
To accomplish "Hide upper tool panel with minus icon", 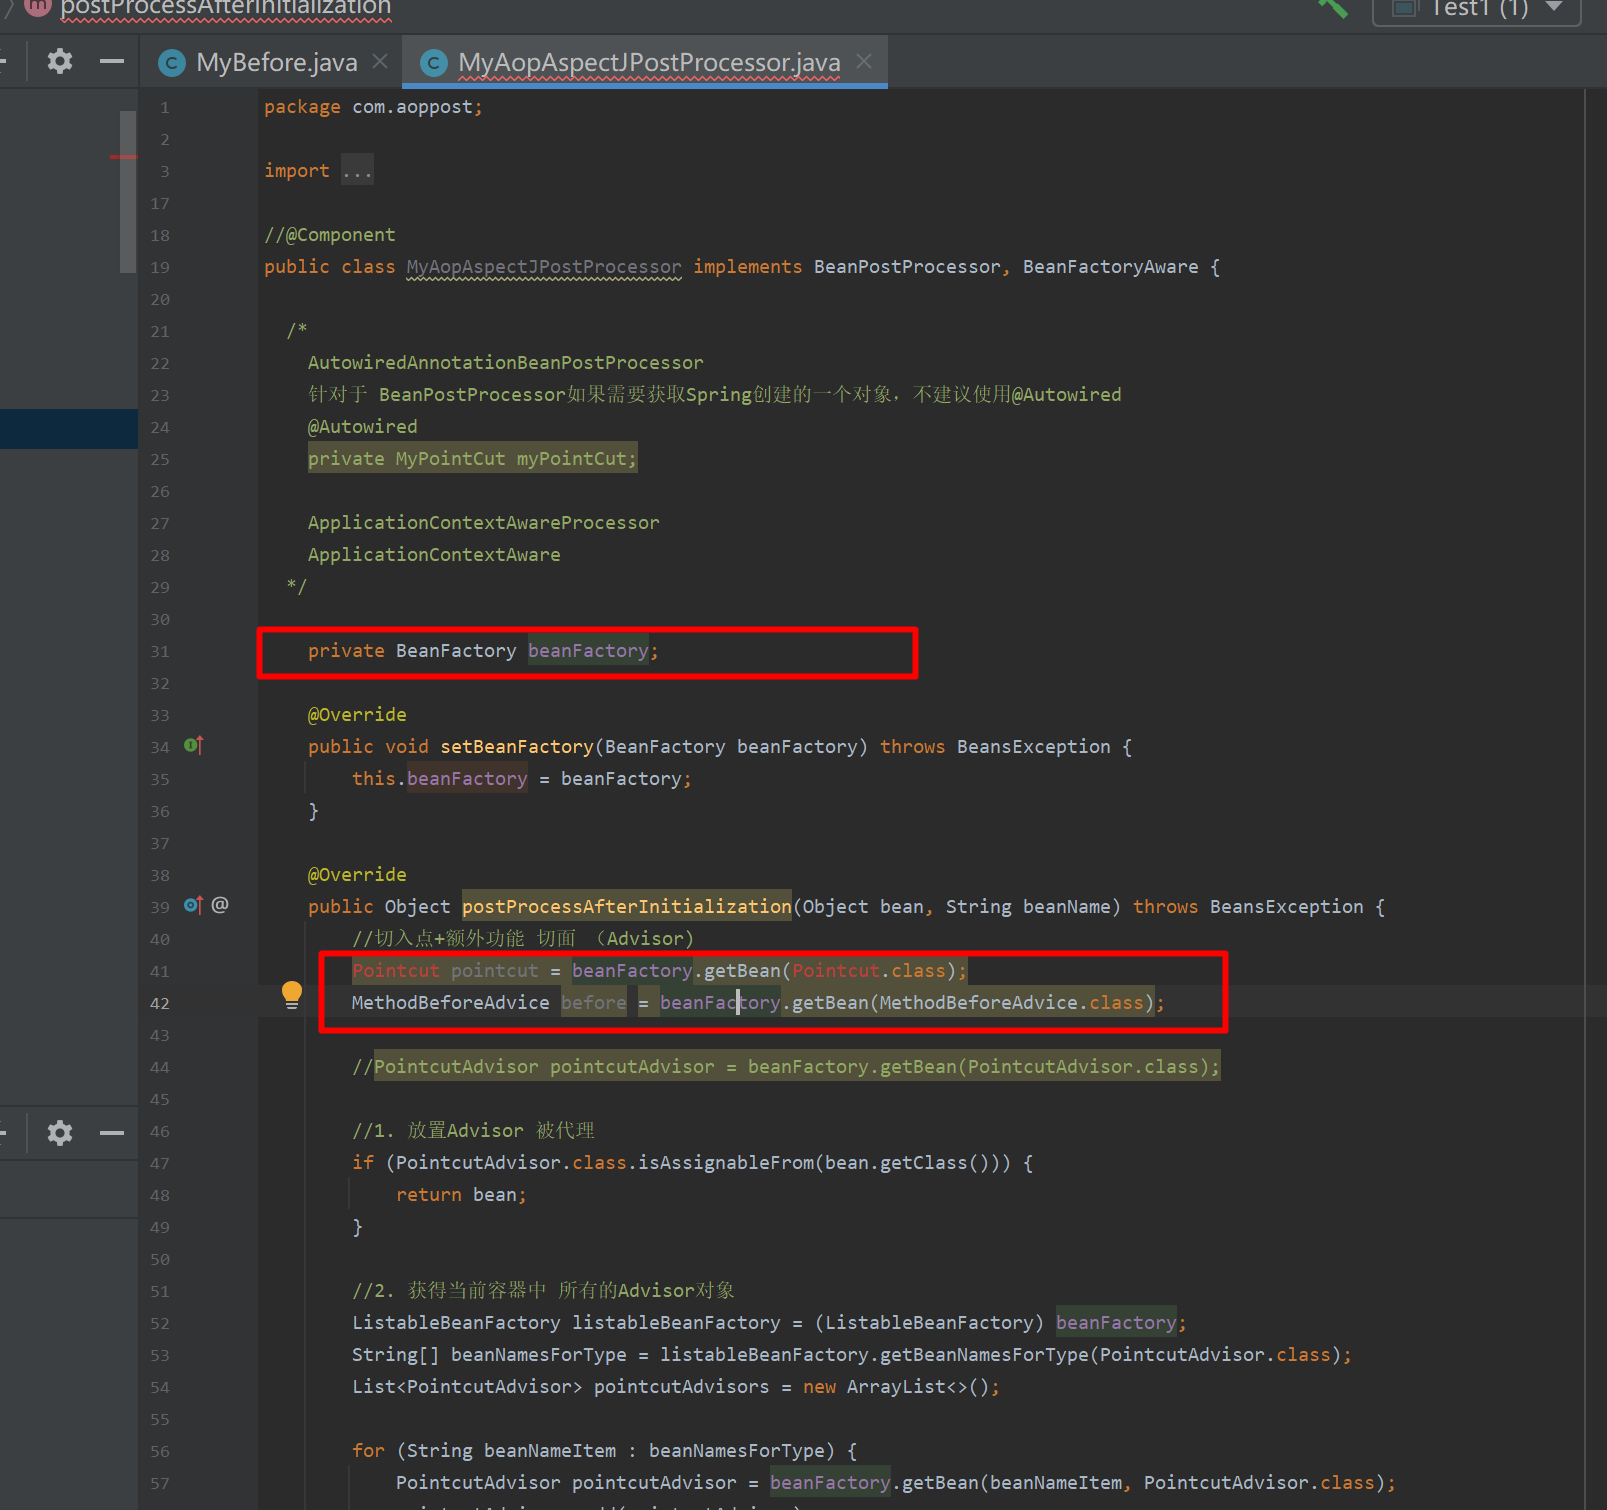I will pyautogui.click(x=112, y=61).
